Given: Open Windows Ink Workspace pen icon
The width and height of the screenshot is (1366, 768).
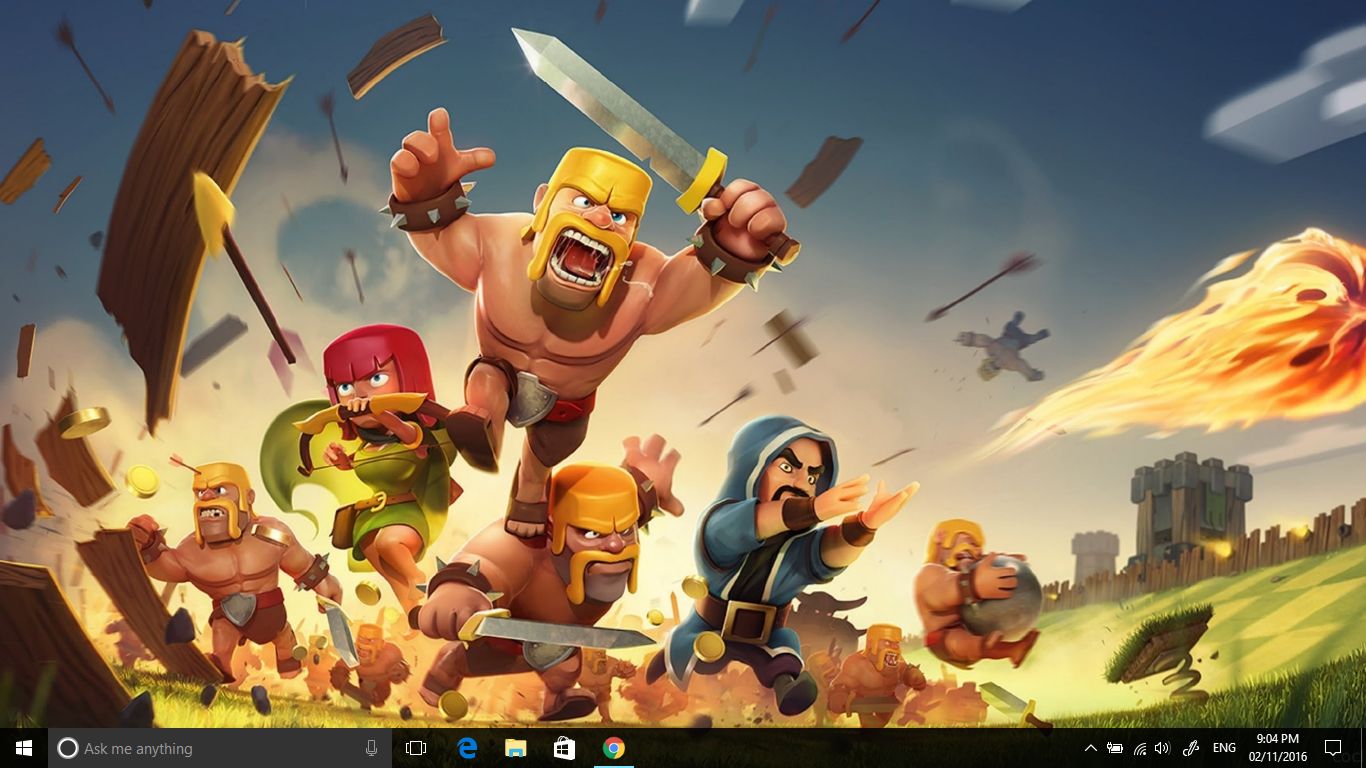Looking at the screenshot, I should tap(1190, 748).
